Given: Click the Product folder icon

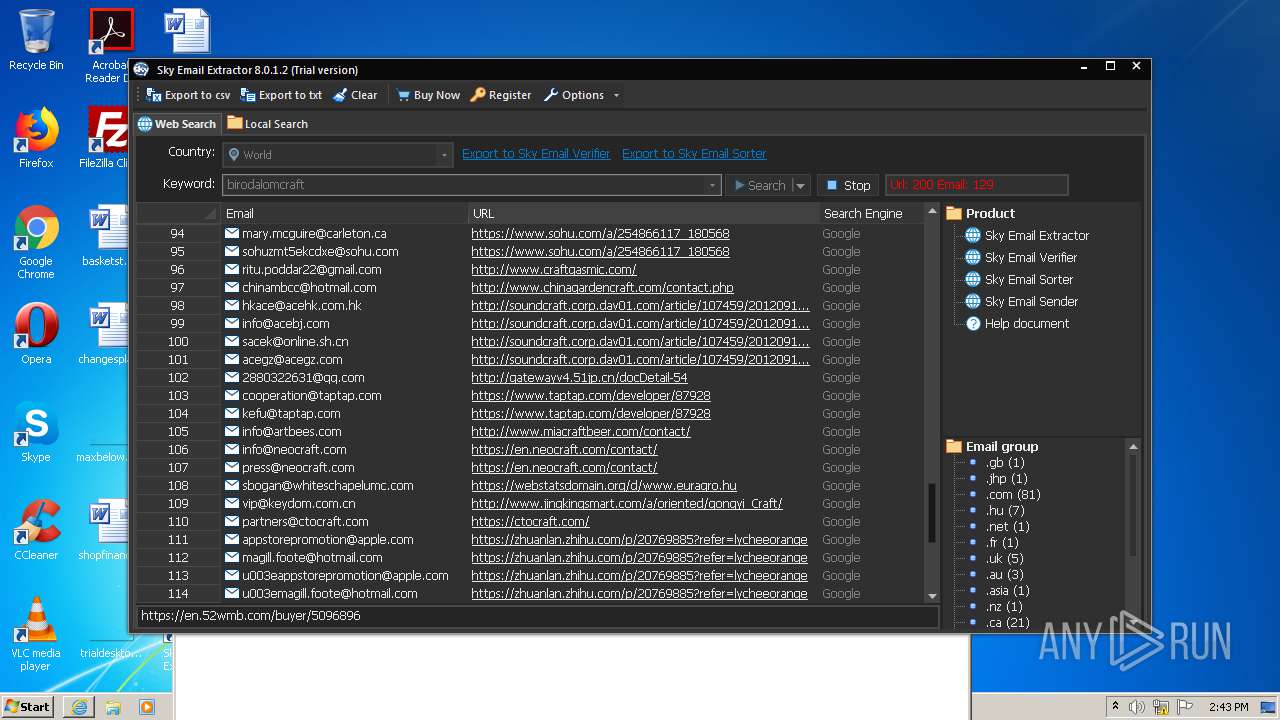Looking at the screenshot, I should [954, 213].
